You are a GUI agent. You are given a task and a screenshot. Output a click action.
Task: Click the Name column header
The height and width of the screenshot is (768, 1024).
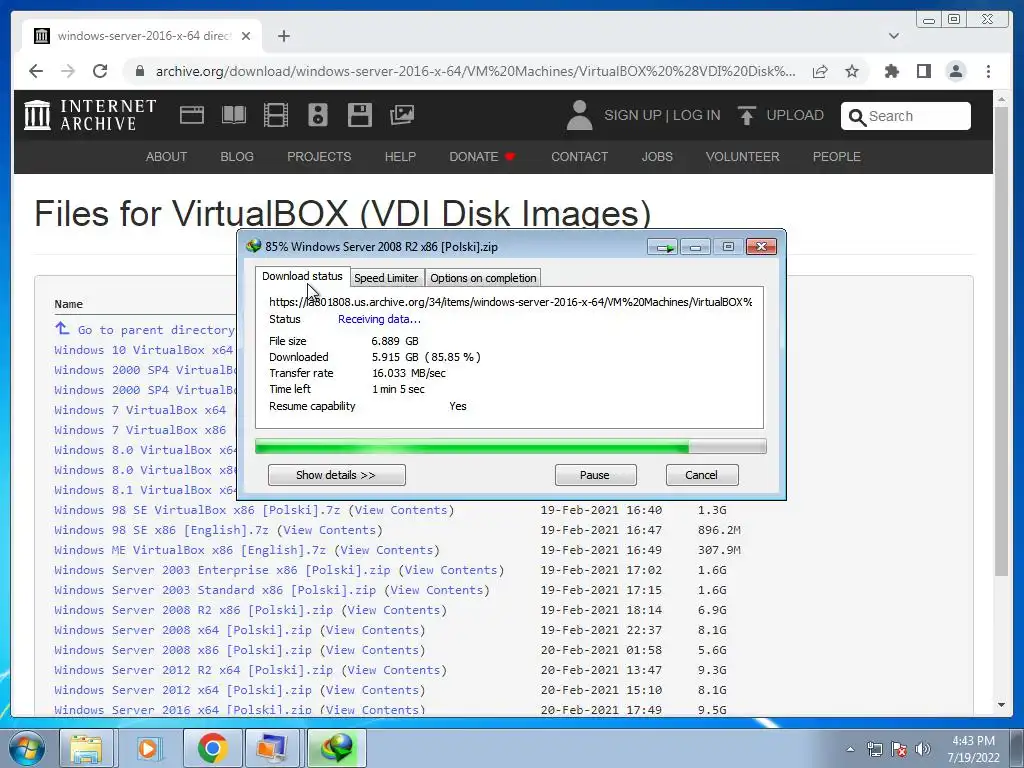(69, 304)
